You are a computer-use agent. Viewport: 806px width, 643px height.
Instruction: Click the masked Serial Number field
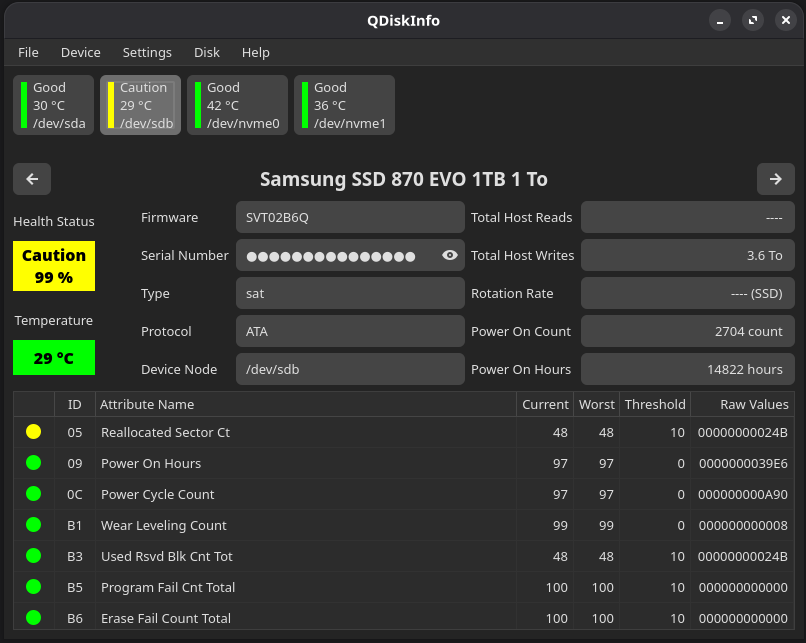click(x=350, y=255)
